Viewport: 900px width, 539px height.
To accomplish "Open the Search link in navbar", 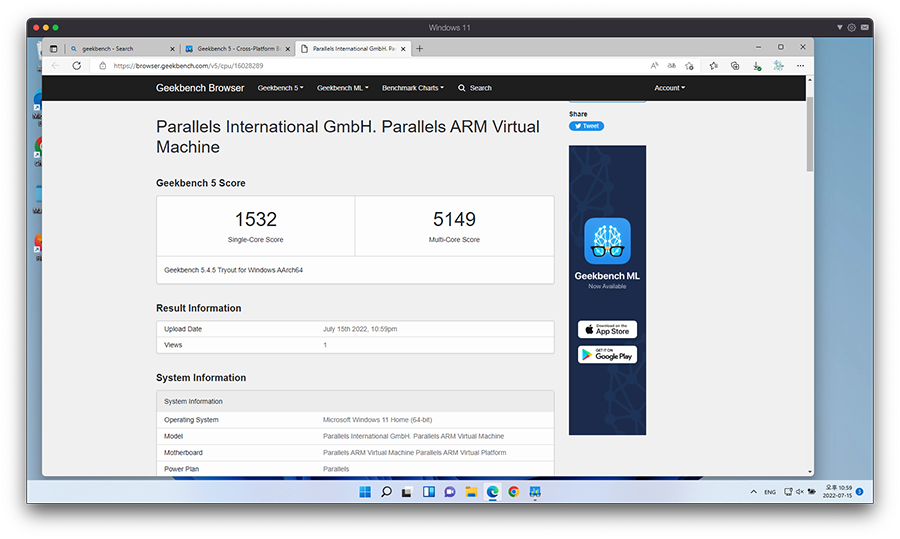I will pyautogui.click(x=475, y=88).
